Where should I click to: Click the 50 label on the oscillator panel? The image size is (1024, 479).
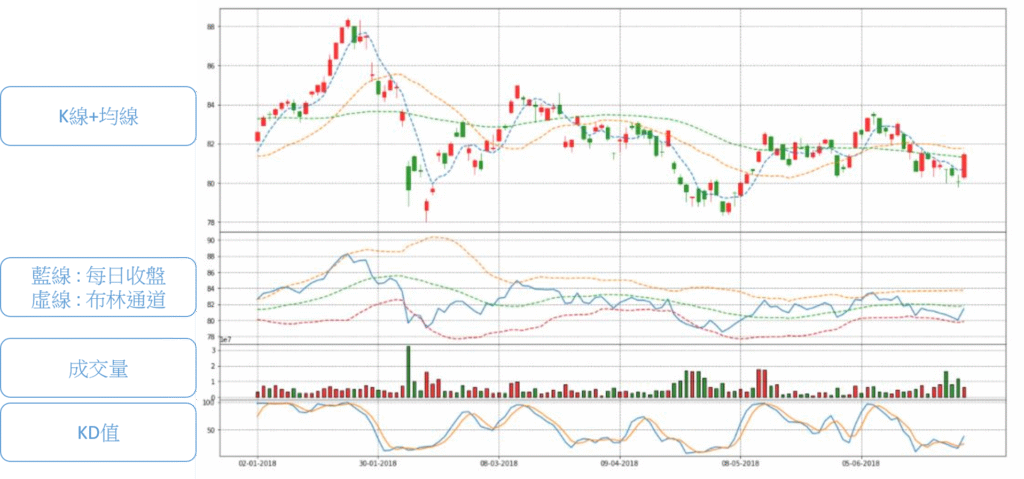click(x=211, y=430)
